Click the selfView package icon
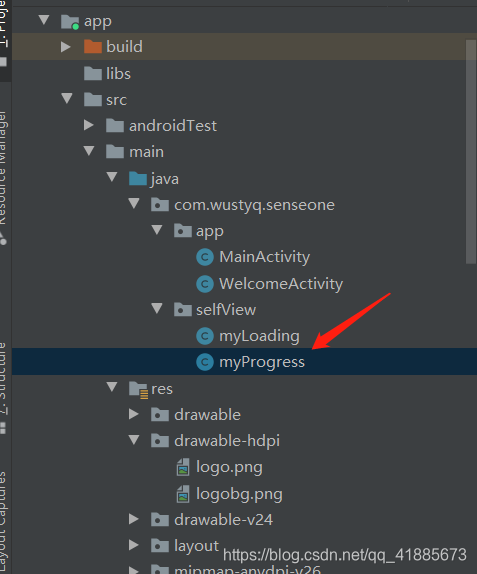The image size is (477, 574). click(x=183, y=309)
